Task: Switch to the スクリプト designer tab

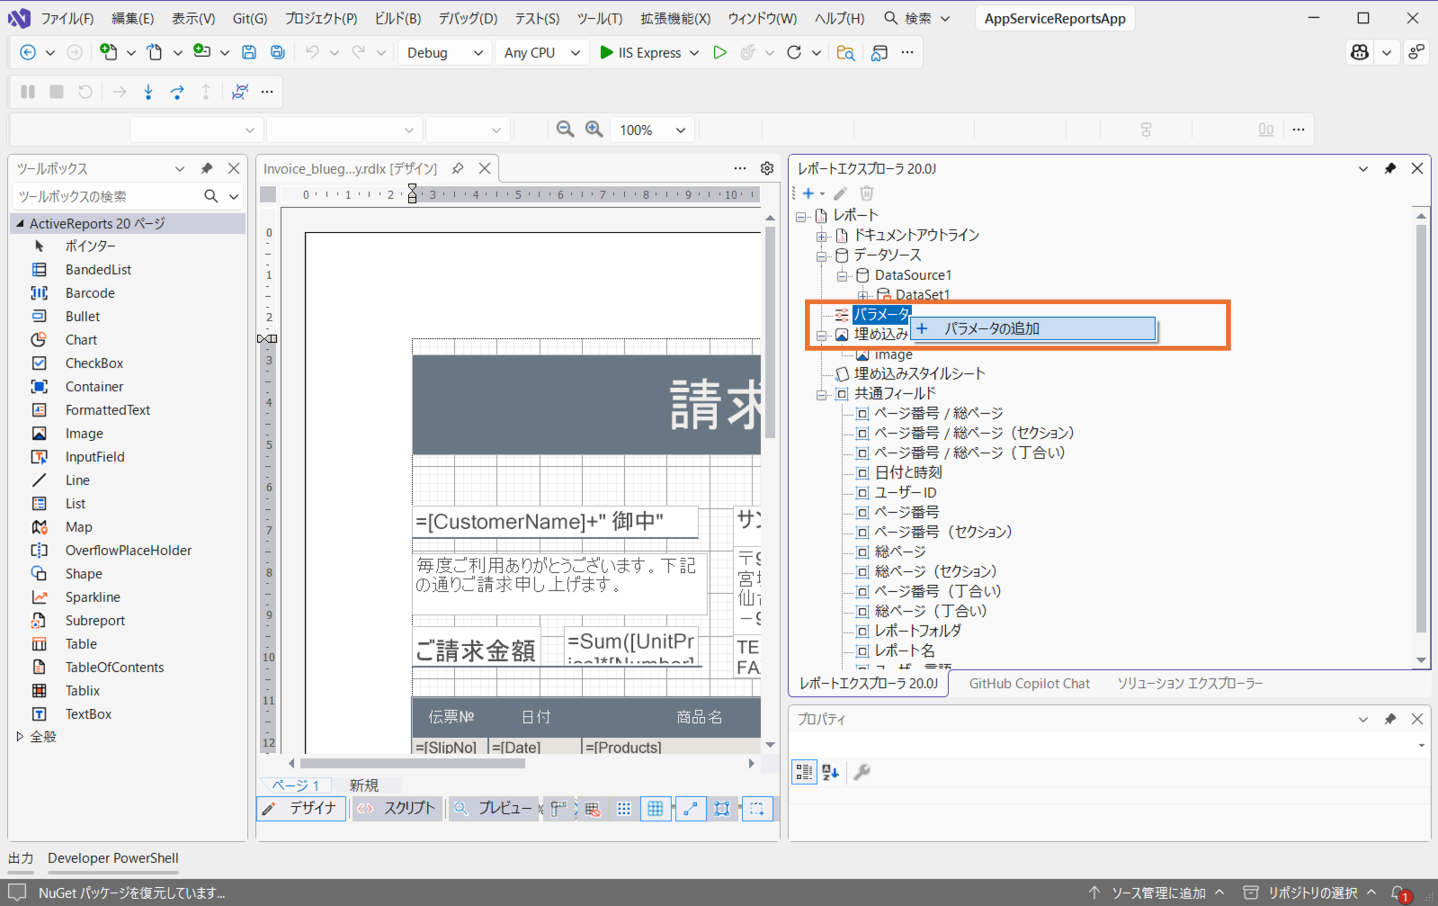Action: pos(397,809)
